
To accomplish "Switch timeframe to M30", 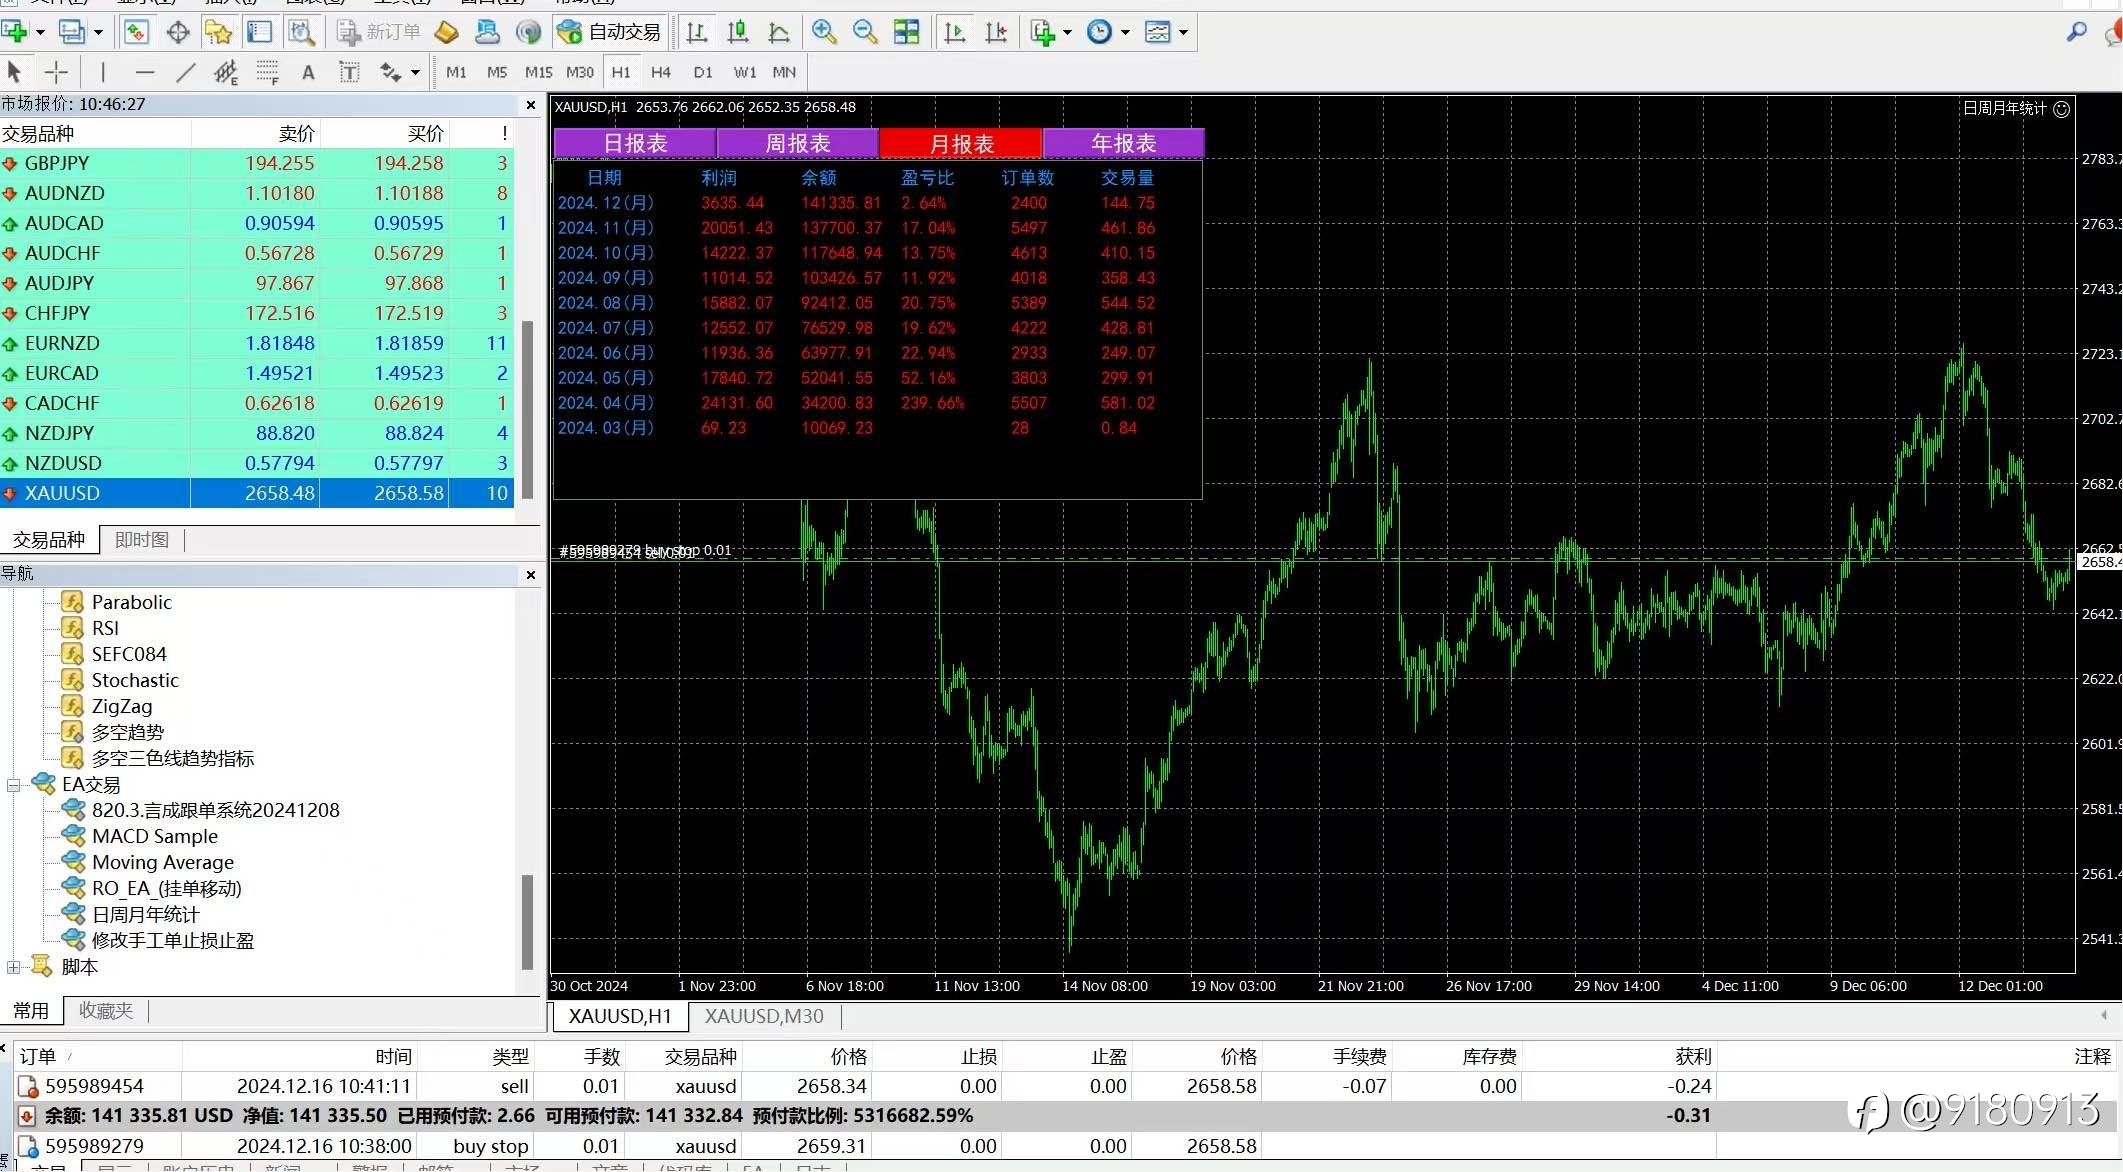I will [580, 72].
